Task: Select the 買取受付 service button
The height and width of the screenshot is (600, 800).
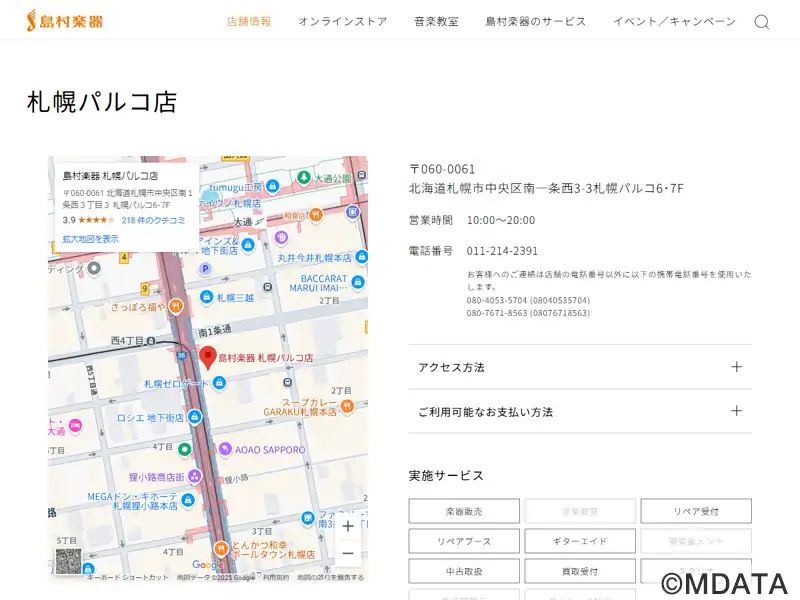Action: pos(580,571)
